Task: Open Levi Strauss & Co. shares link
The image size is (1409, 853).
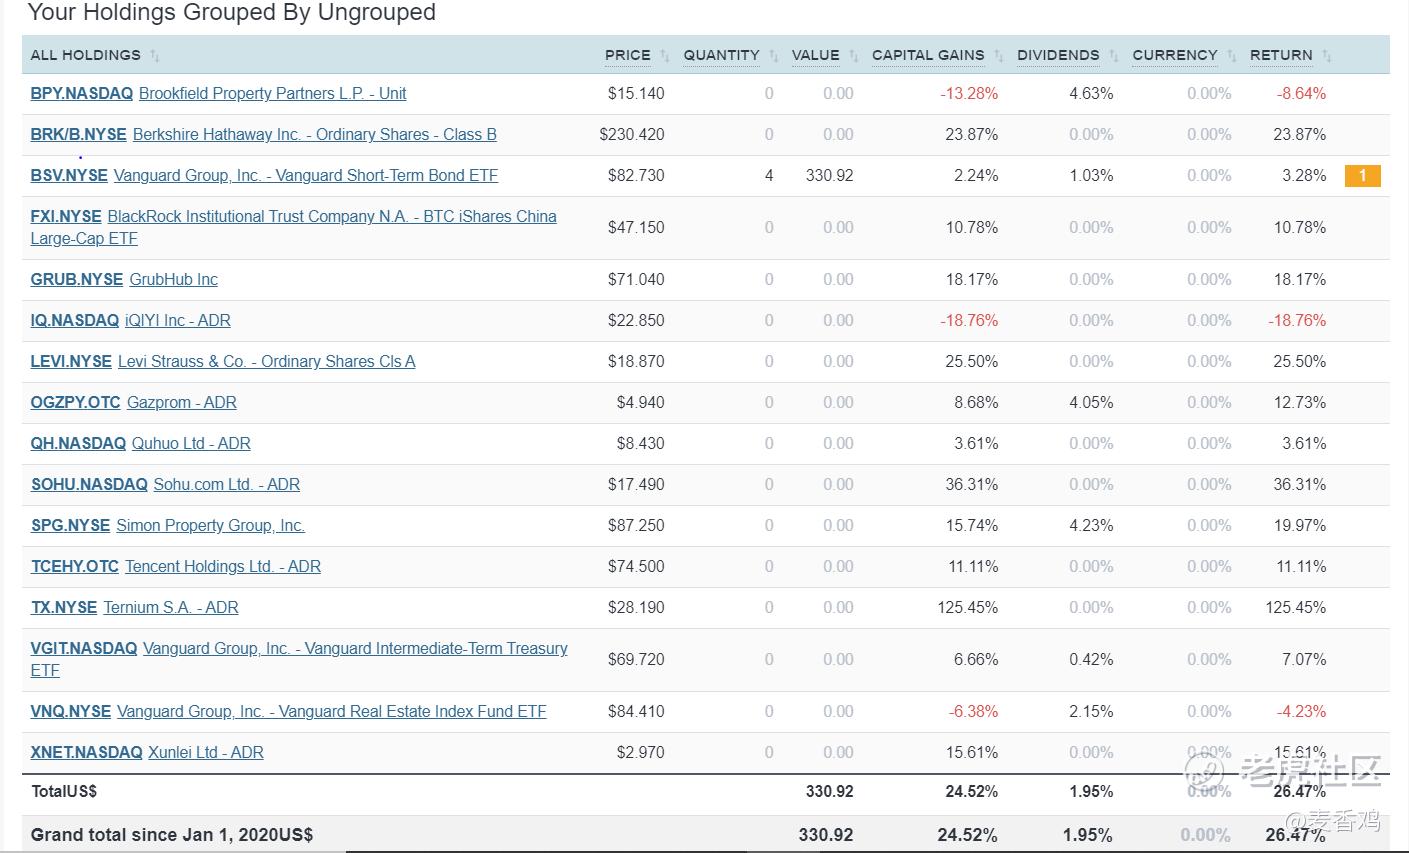Action: click(x=266, y=361)
